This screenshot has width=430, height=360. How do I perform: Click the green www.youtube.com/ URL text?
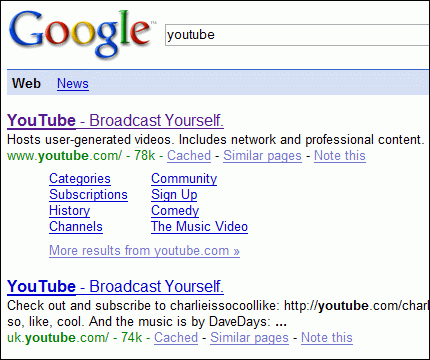(65, 156)
